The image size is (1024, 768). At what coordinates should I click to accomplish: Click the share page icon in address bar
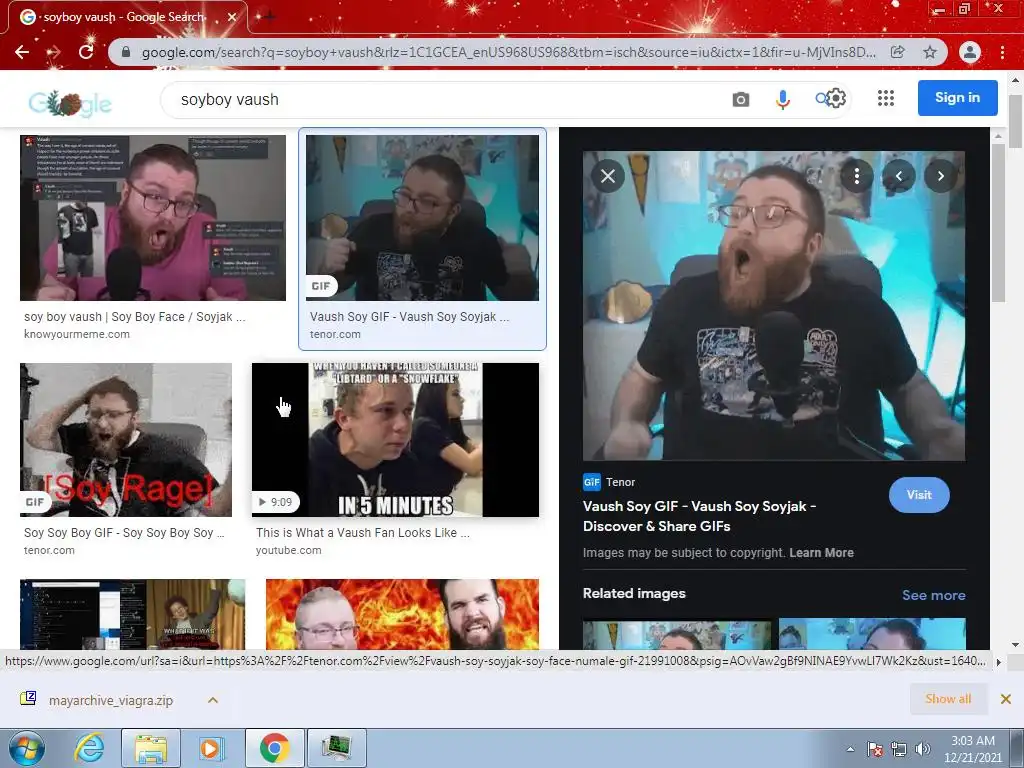tap(898, 52)
